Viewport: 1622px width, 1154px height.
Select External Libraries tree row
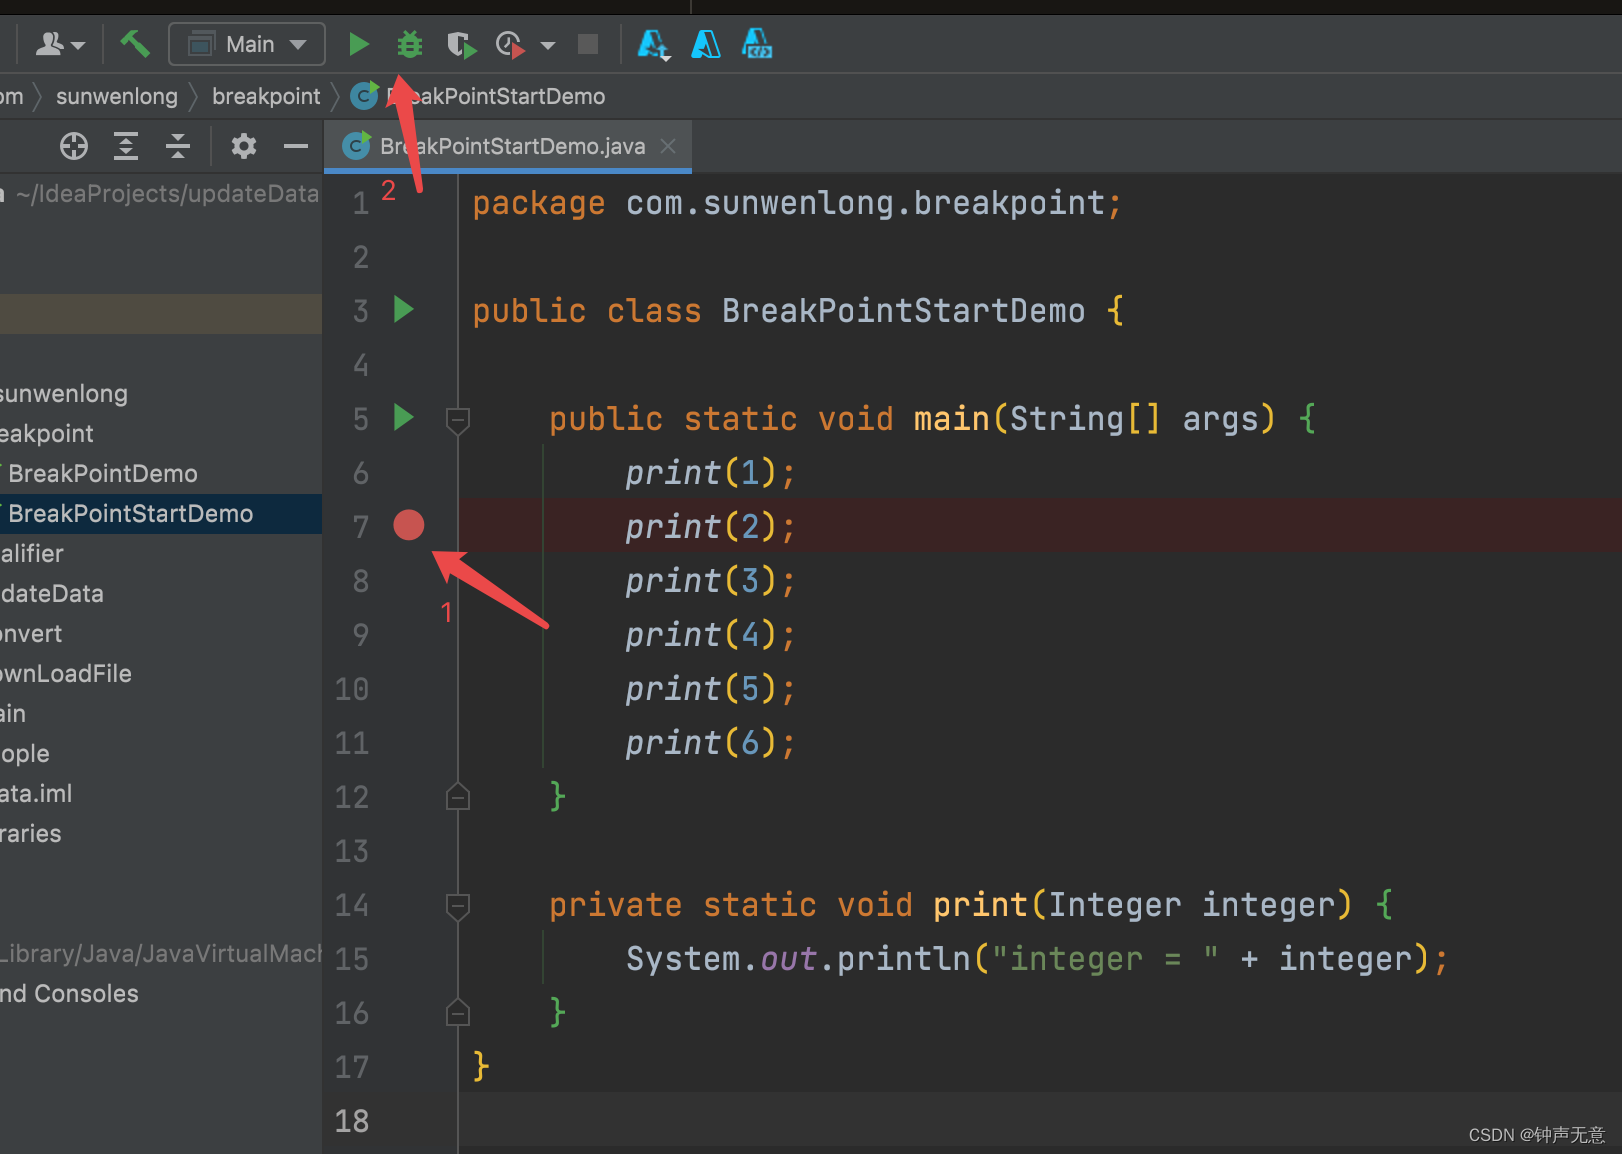(x=161, y=833)
